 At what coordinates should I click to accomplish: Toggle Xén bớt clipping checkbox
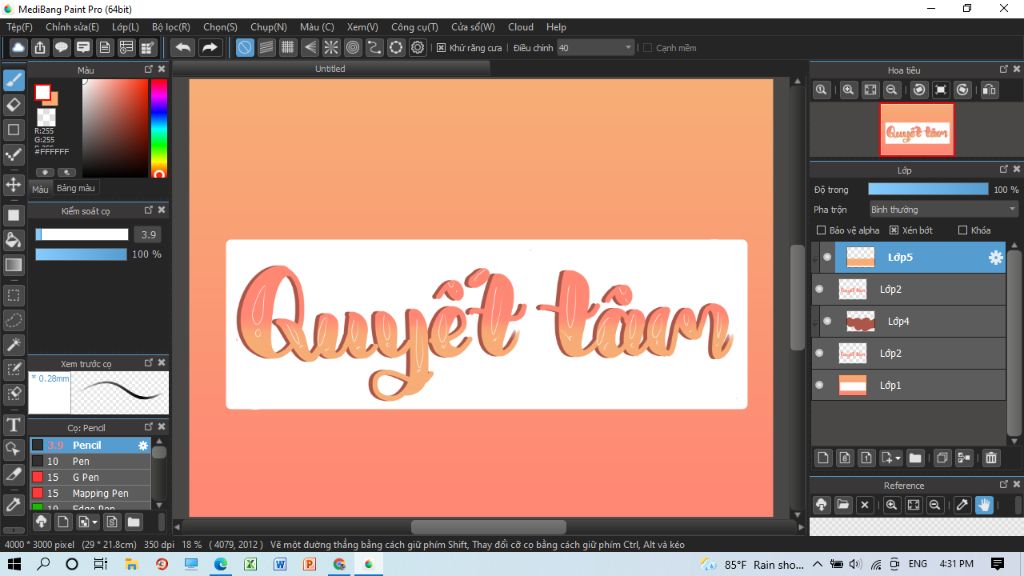[x=894, y=230]
